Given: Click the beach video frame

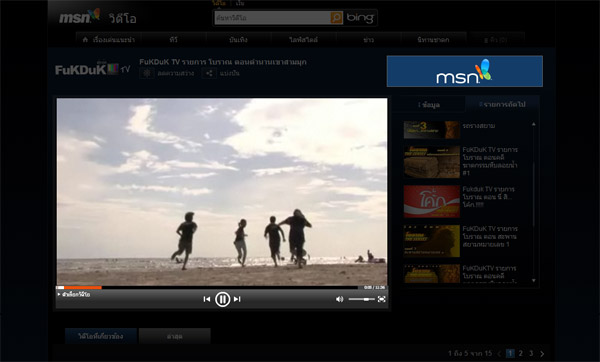Looking at the screenshot, I should pyautogui.click(x=222, y=192).
